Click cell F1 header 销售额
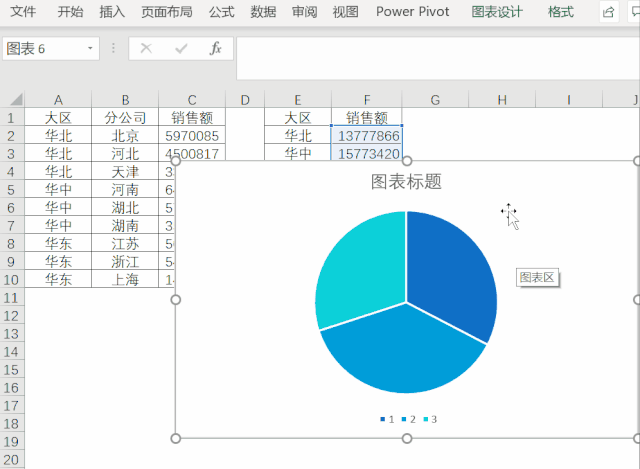This screenshot has width=640, height=469. (x=367, y=118)
